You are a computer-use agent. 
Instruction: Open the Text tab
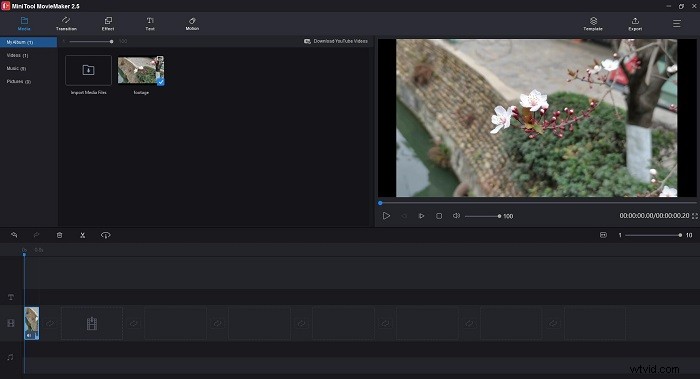[x=150, y=24]
